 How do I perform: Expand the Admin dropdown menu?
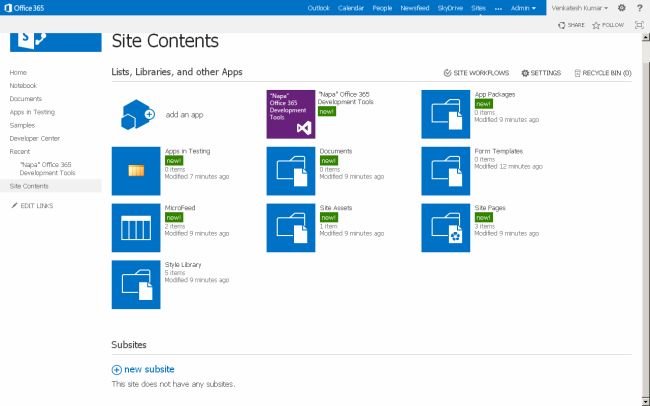point(523,8)
